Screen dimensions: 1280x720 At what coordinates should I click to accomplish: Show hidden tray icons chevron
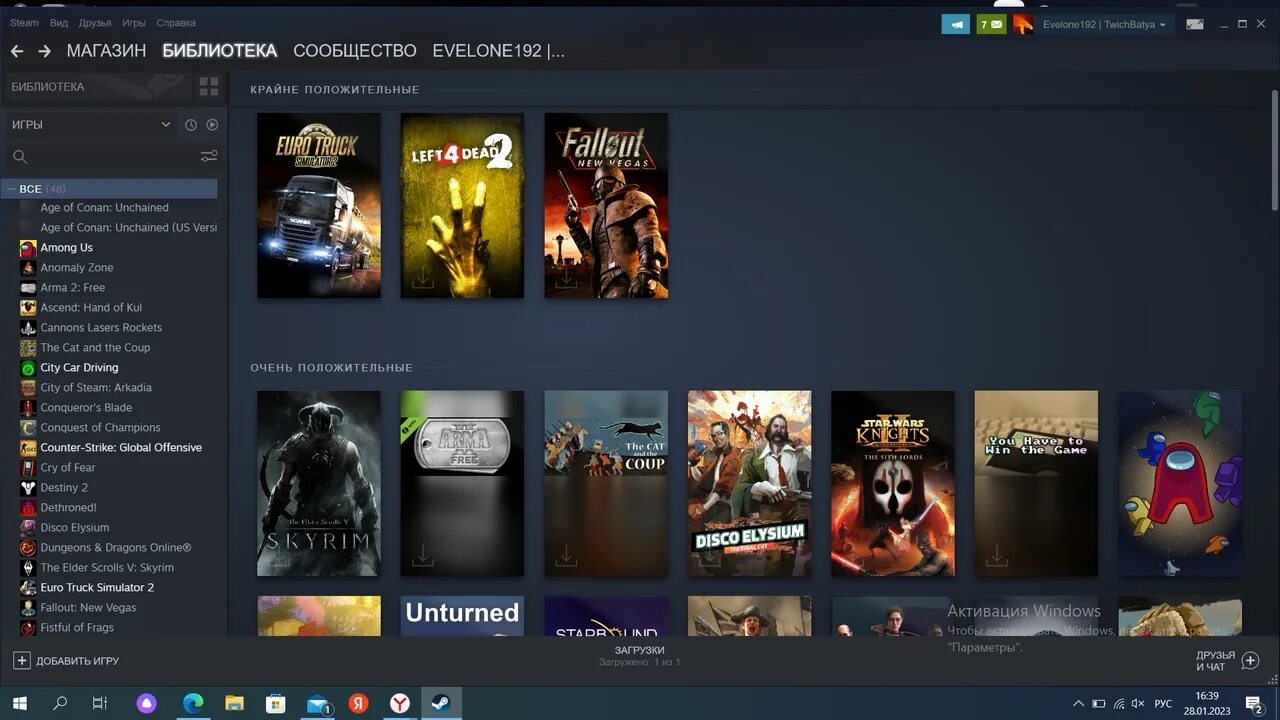point(1078,704)
